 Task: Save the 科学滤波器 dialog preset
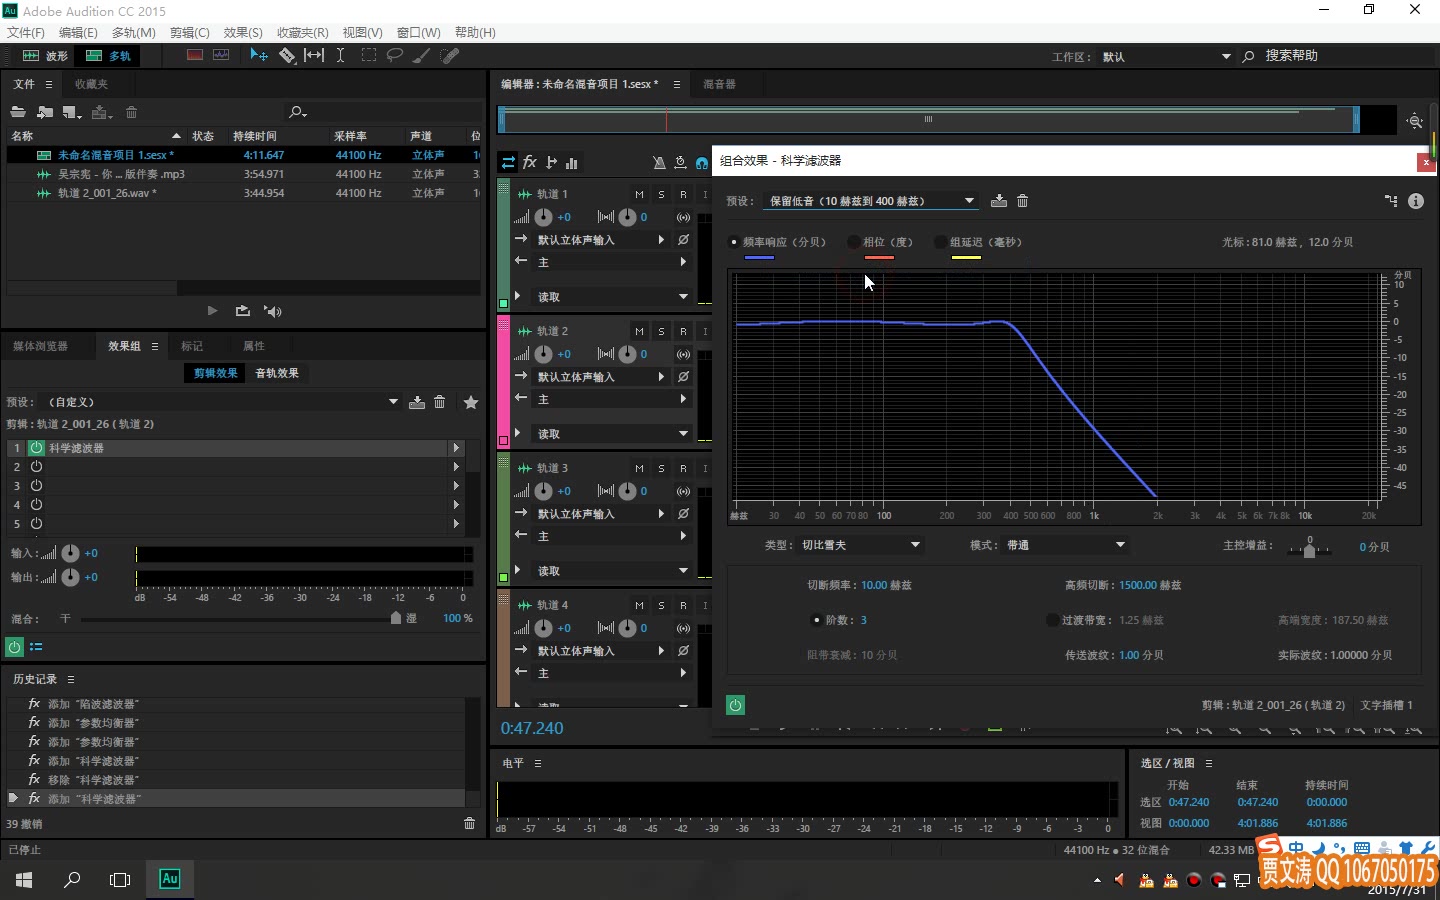[x=999, y=201]
